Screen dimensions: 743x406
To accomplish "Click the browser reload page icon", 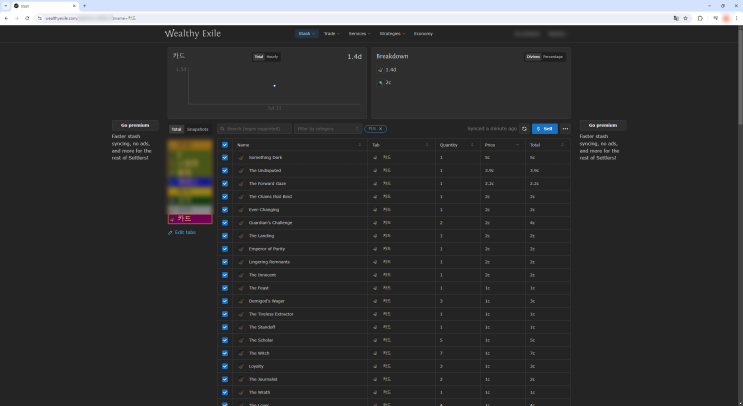I will pyautogui.click(x=27, y=18).
